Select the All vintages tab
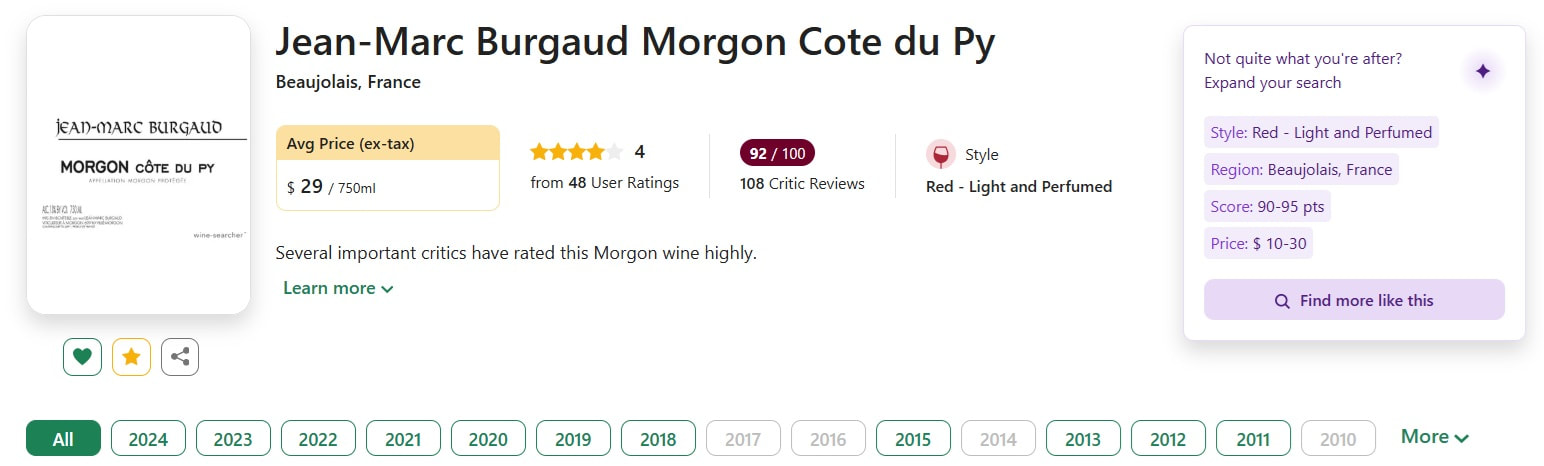Image resolution: width=1544 pixels, height=466 pixels. click(63, 439)
